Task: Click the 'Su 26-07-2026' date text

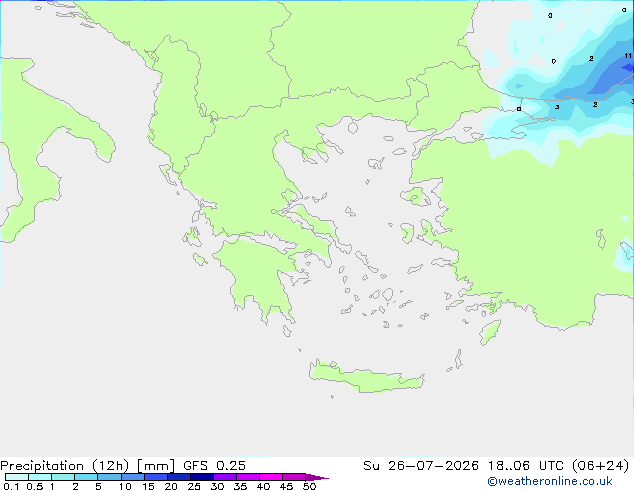Action: tap(421, 466)
